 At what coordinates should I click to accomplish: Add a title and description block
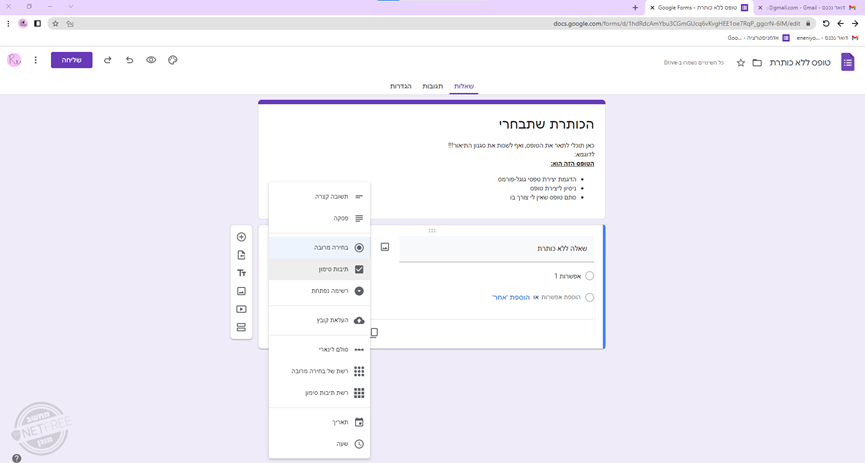point(241,273)
